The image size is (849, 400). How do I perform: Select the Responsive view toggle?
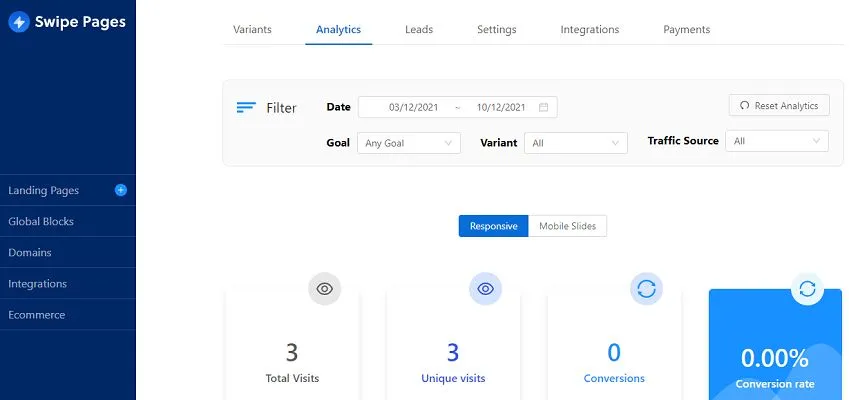coord(493,226)
